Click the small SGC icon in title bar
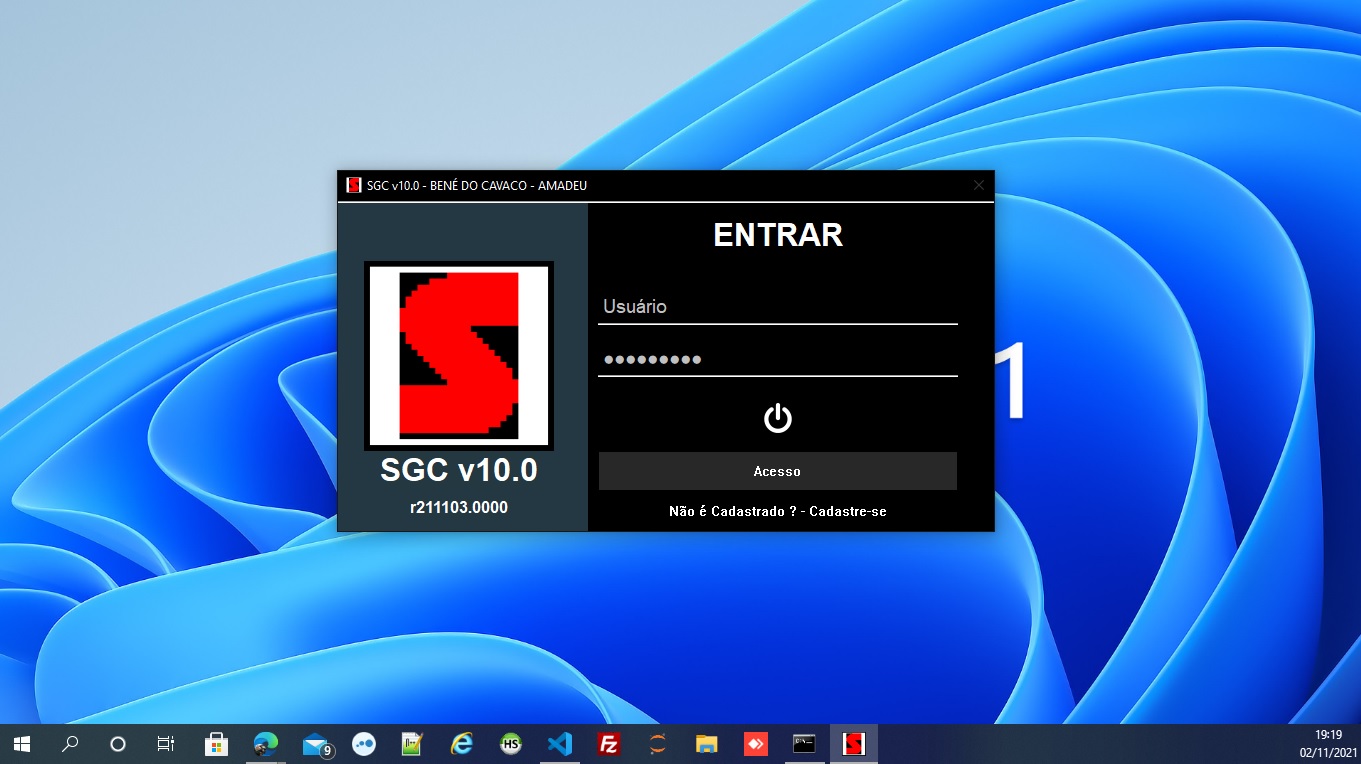1361x764 pixels. coord(353,185)
